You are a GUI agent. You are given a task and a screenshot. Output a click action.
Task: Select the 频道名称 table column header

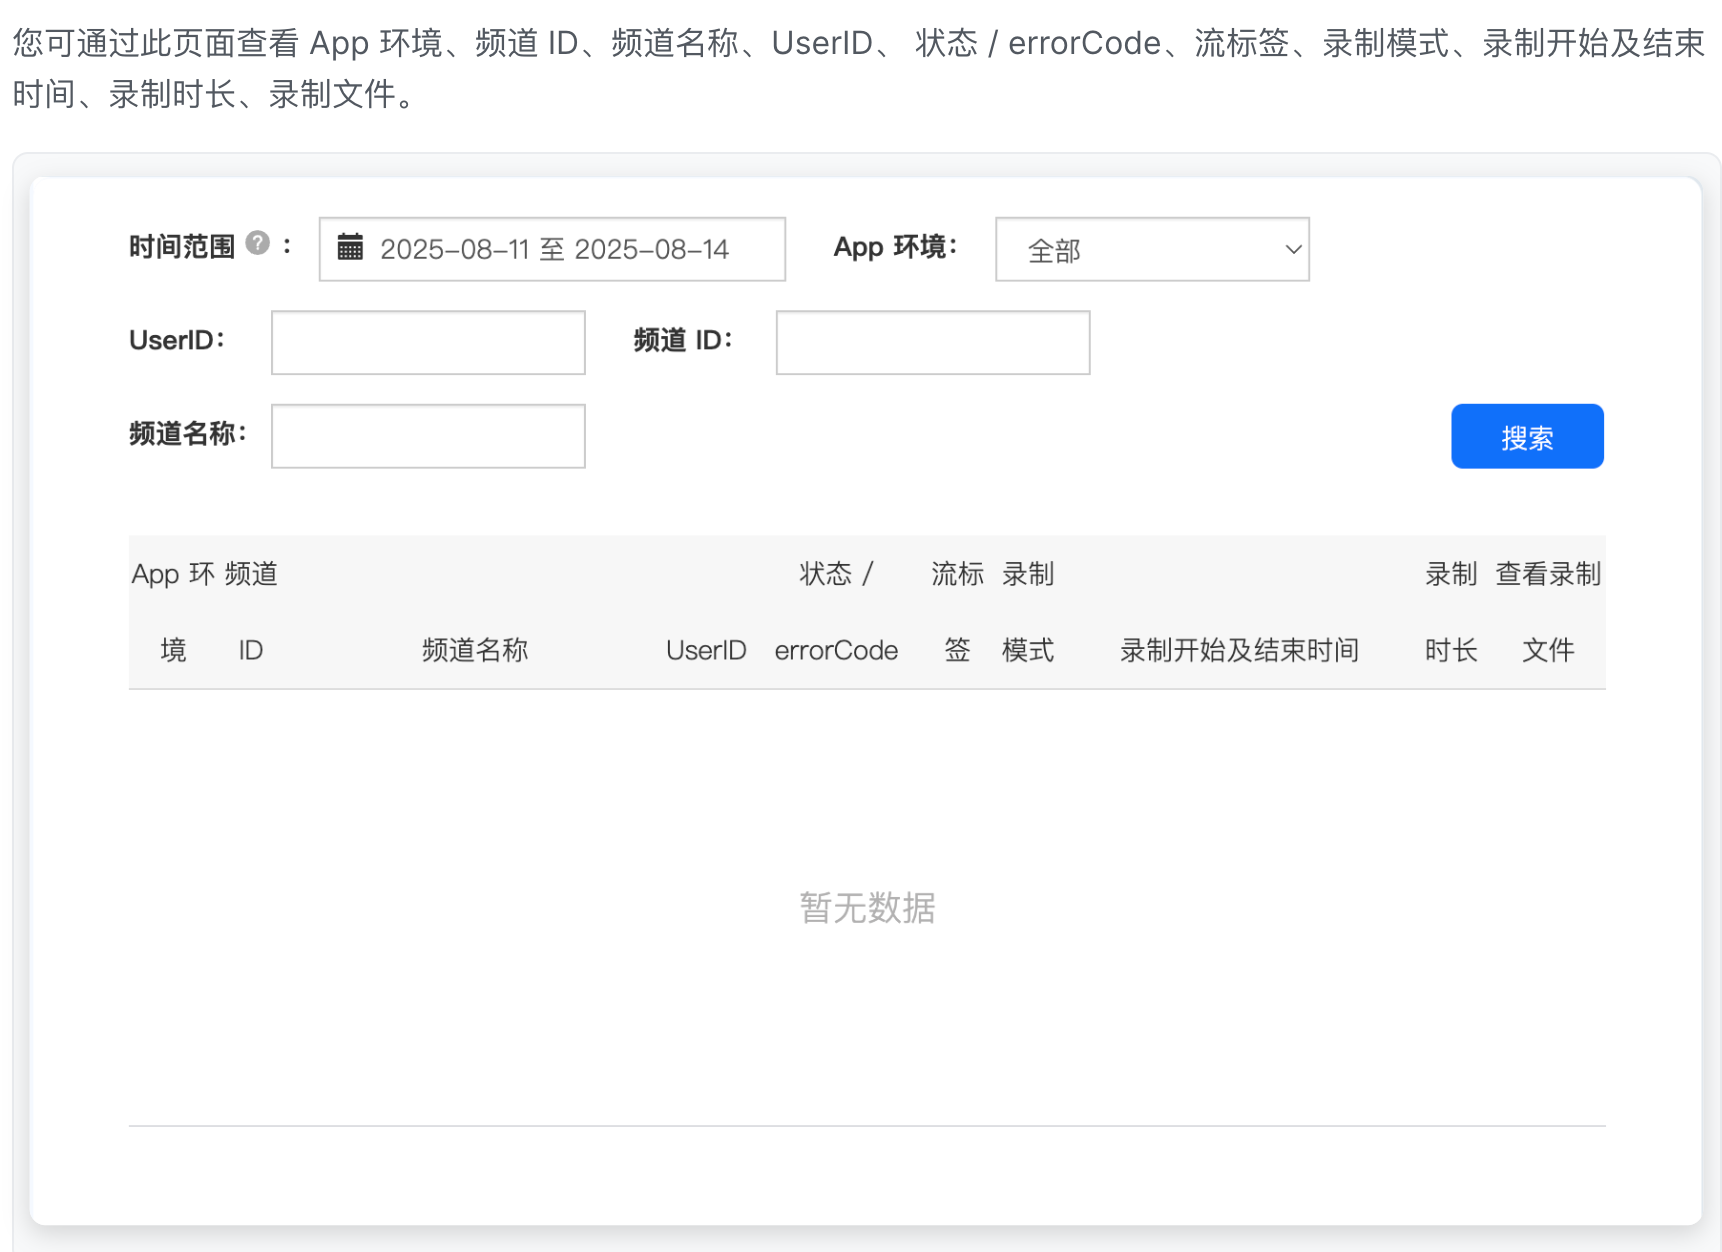[x=474, y=650]
